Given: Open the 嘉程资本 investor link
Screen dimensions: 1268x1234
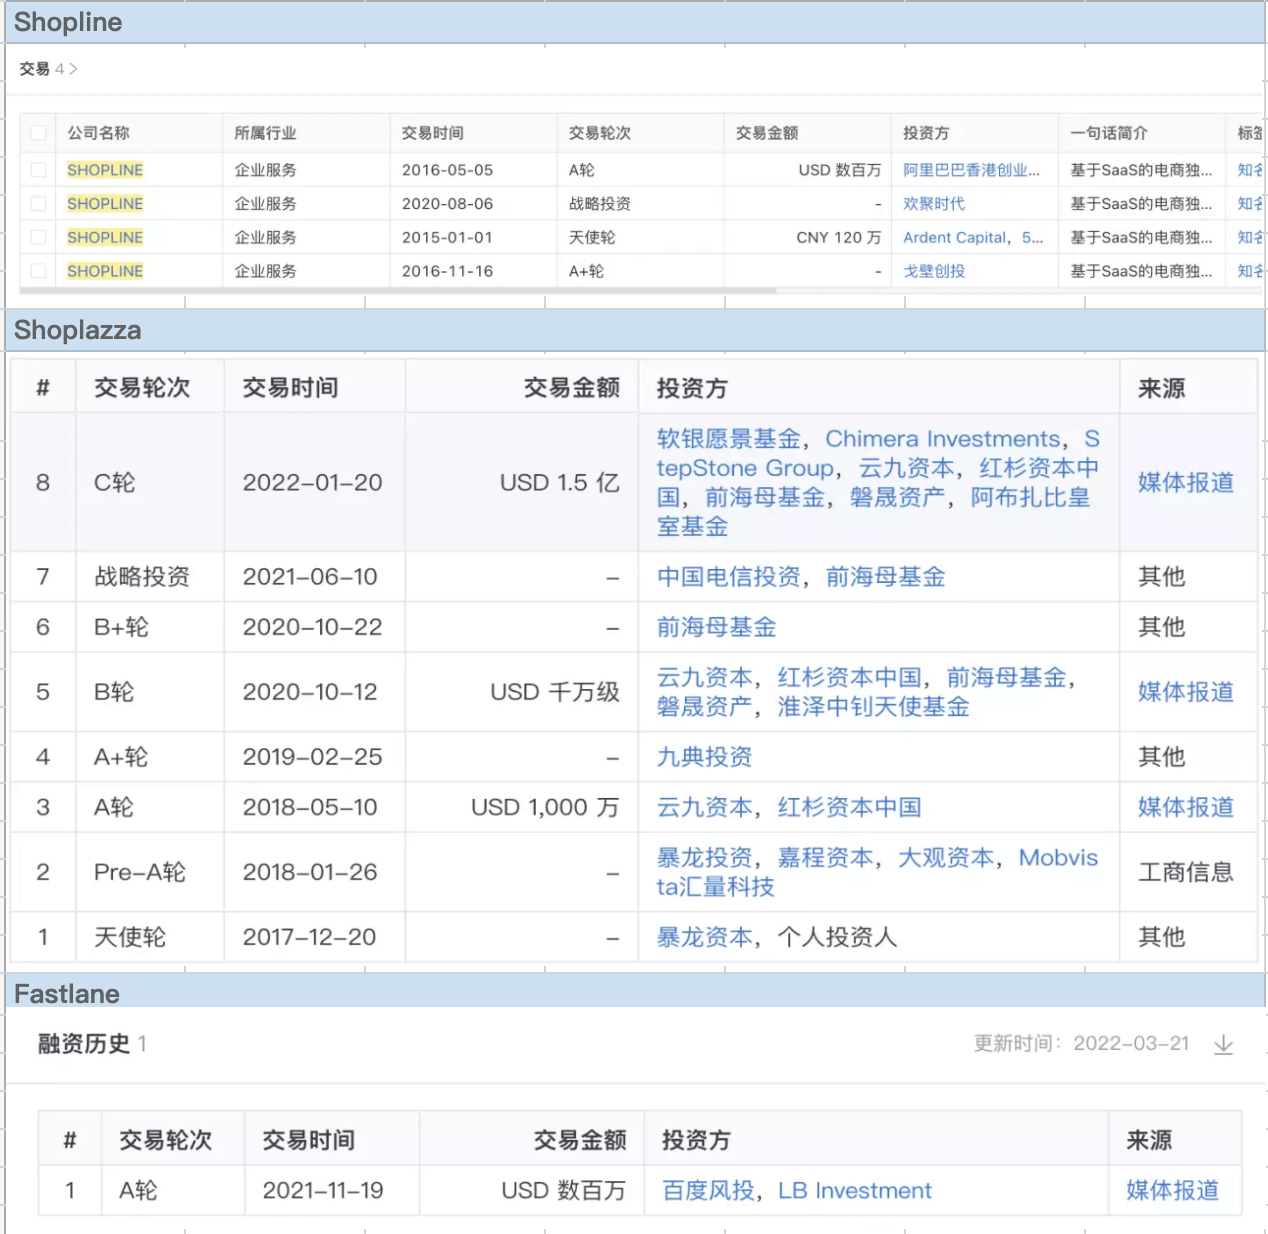Looking at the screenshot, I should 826,858.
